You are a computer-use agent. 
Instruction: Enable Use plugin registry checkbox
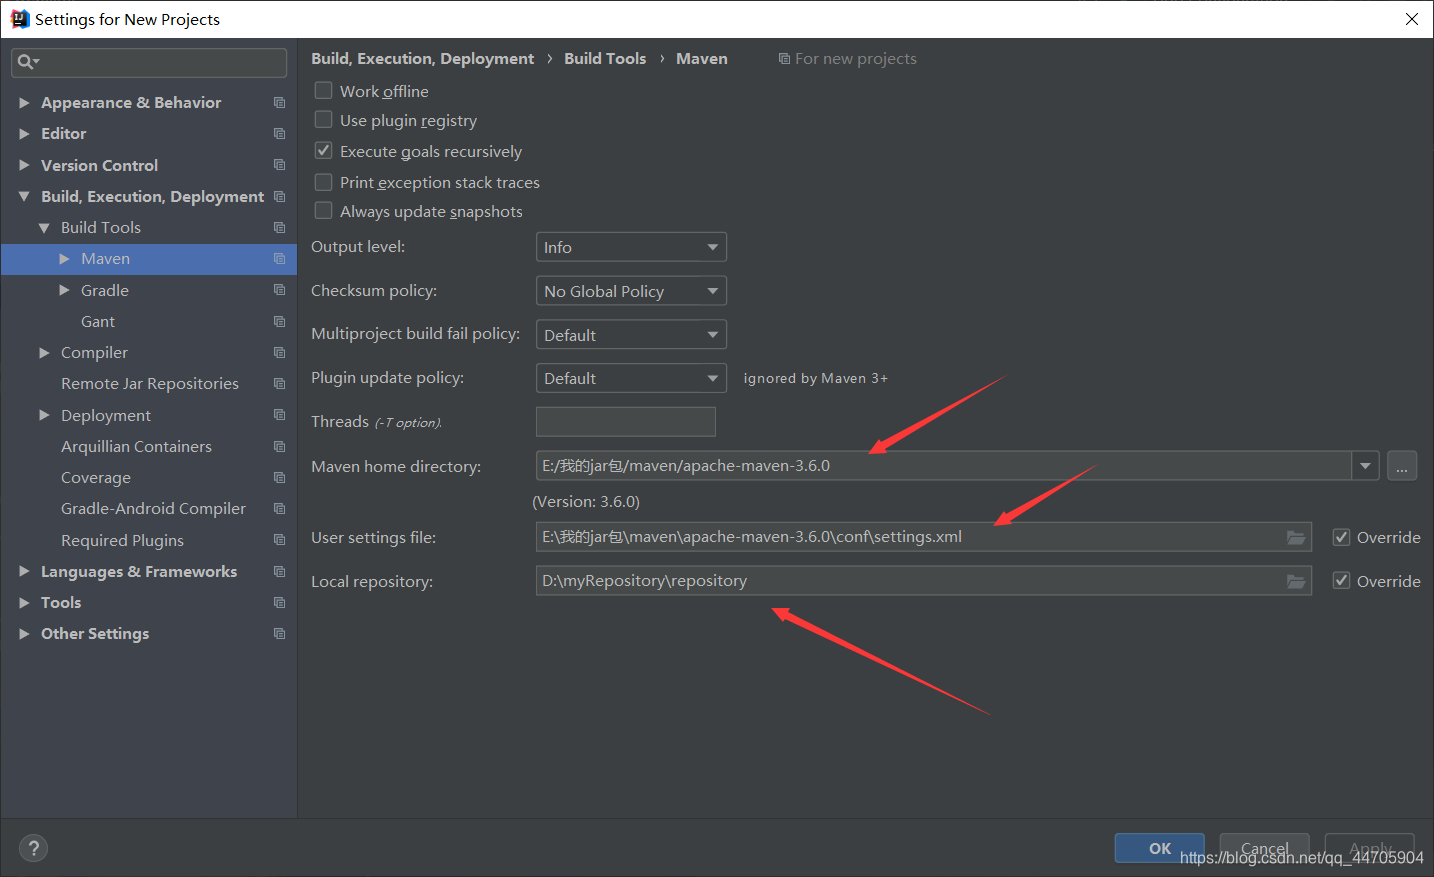point(324,120)
